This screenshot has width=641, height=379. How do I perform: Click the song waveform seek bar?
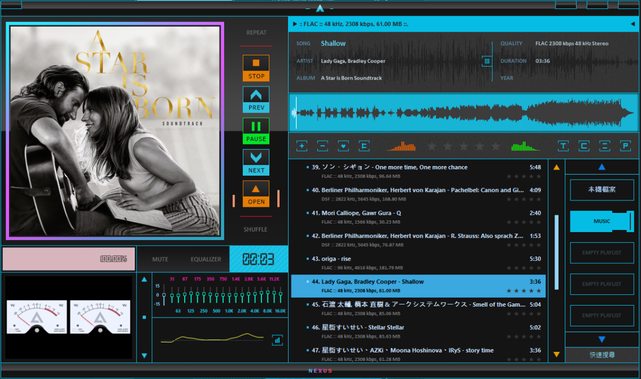click(464, 113)
